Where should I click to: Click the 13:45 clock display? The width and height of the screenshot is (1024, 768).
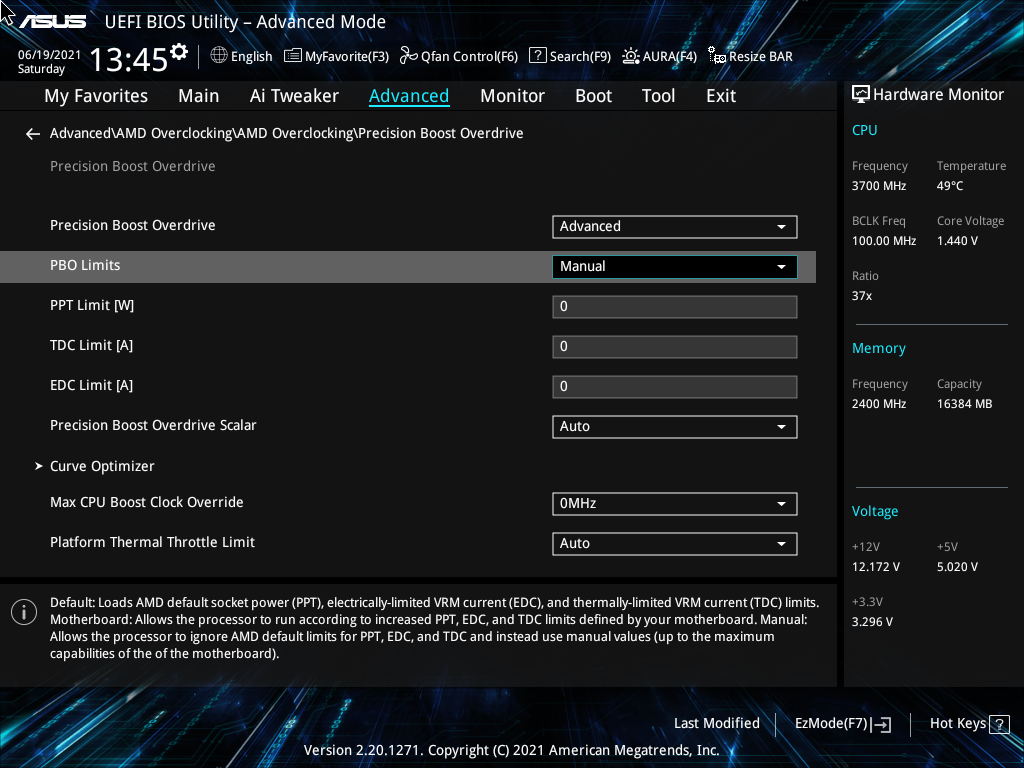[129, 59]
